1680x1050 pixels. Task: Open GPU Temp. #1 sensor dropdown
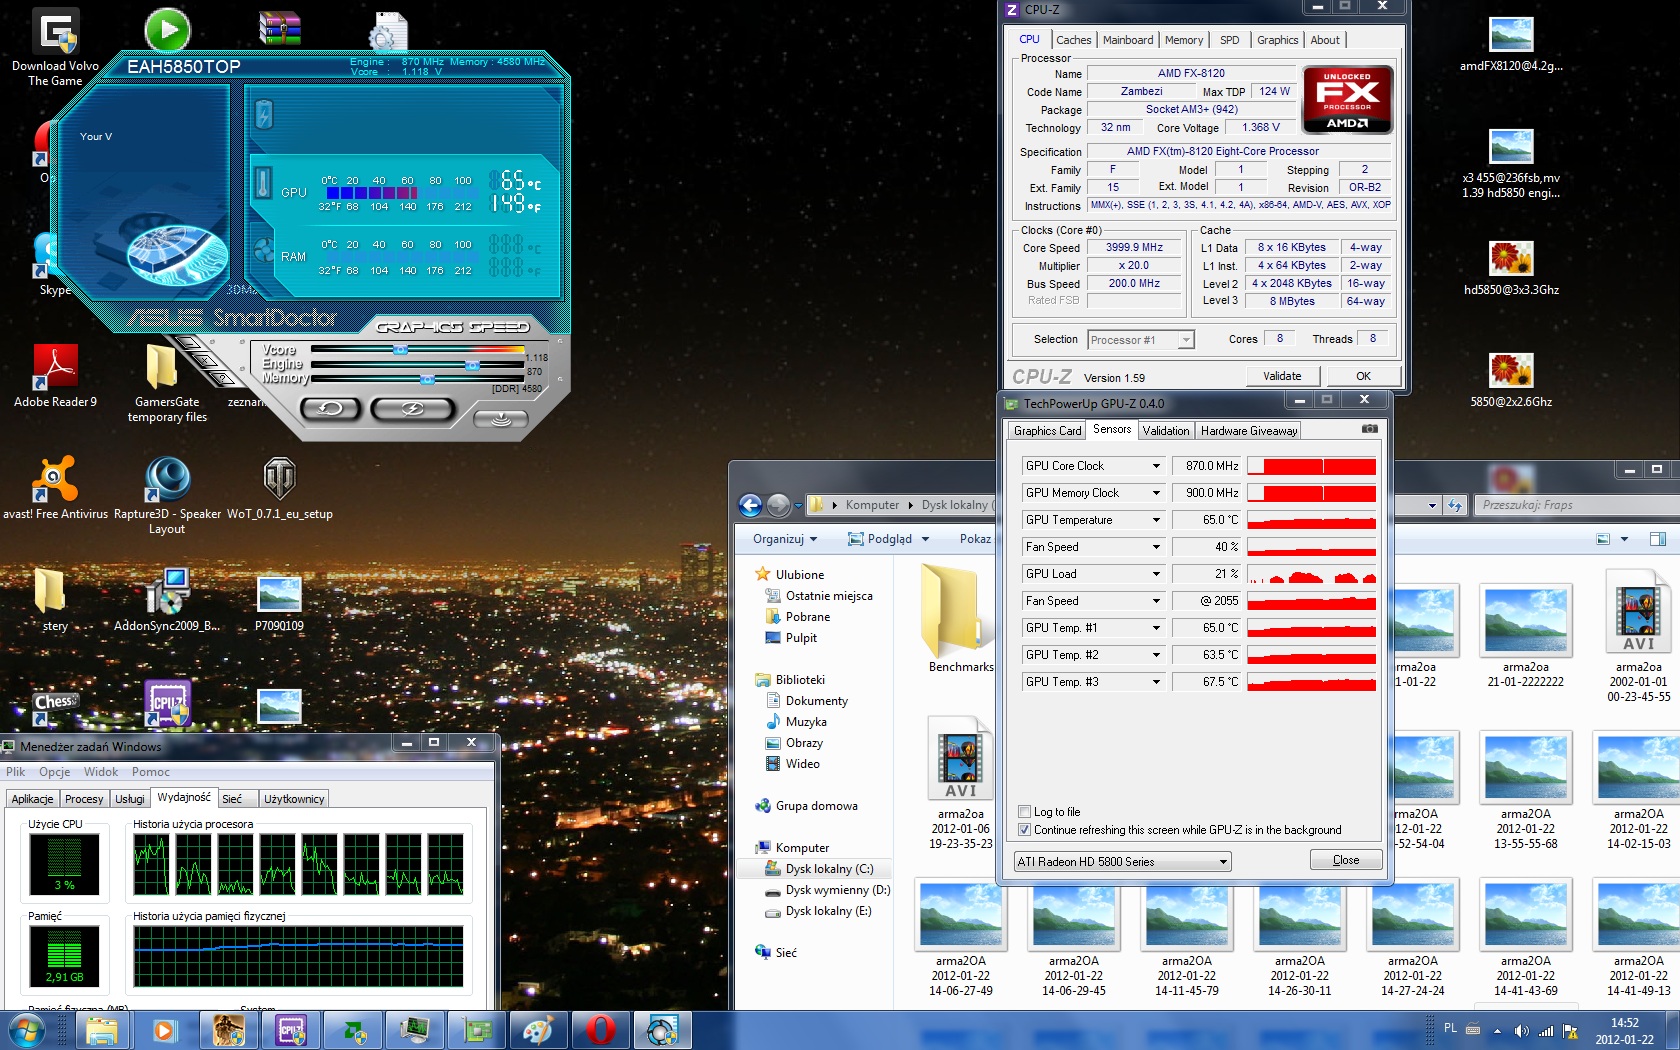(1156, 628)
